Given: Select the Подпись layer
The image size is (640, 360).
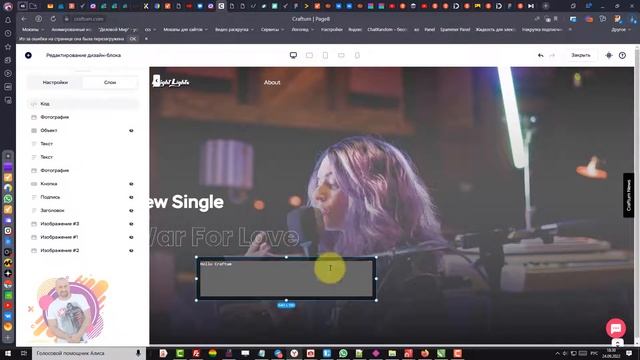Looking at the screenshot, I should coord(83,197).
